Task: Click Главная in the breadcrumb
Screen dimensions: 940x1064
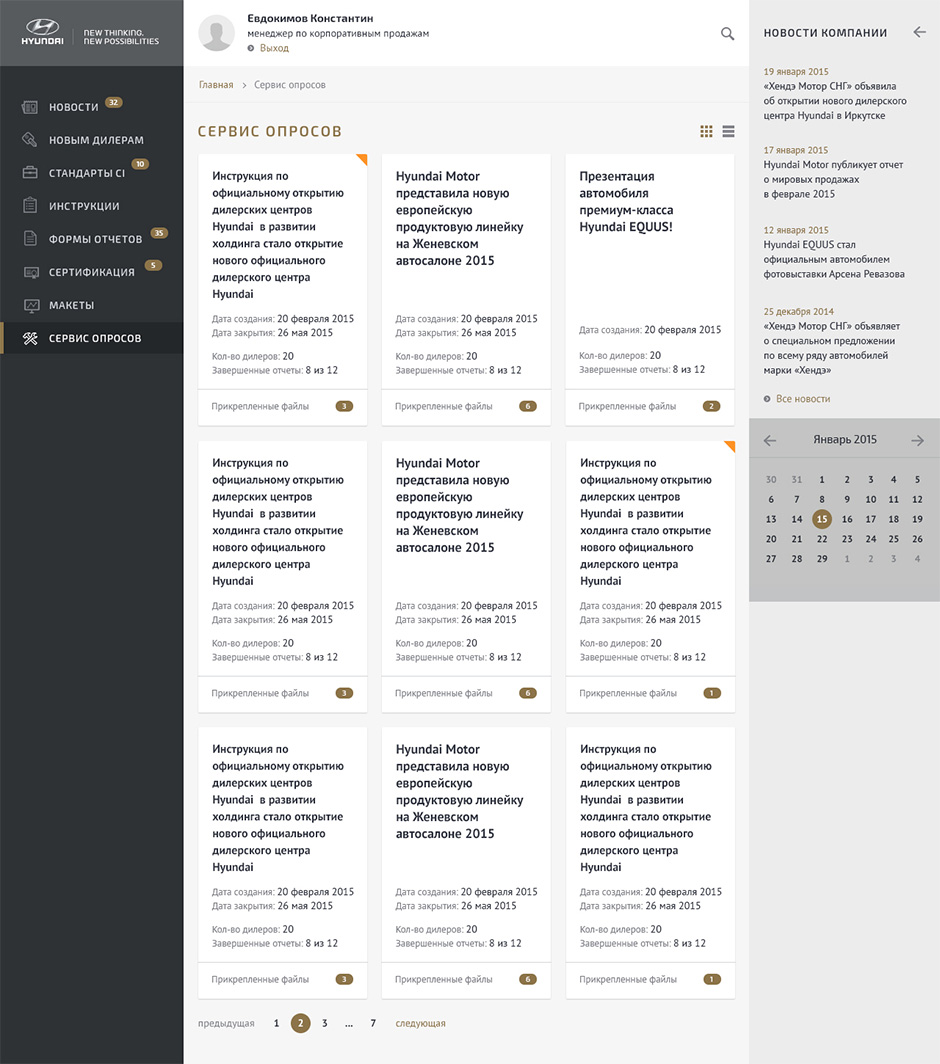Action: click(216, 85)
